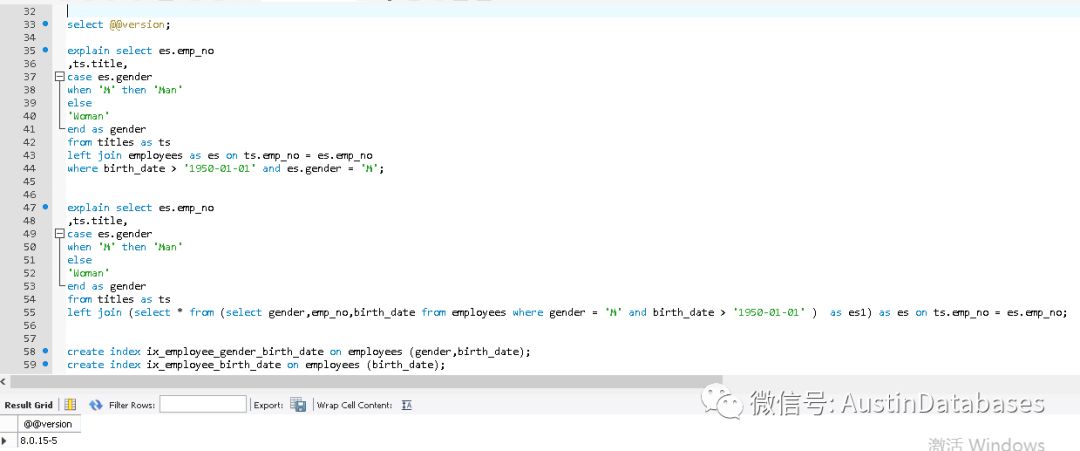Viewport: 1080px width, 451px height.
Task: Click the subquery left join on line 55
Action: click(x=567, y=312)
